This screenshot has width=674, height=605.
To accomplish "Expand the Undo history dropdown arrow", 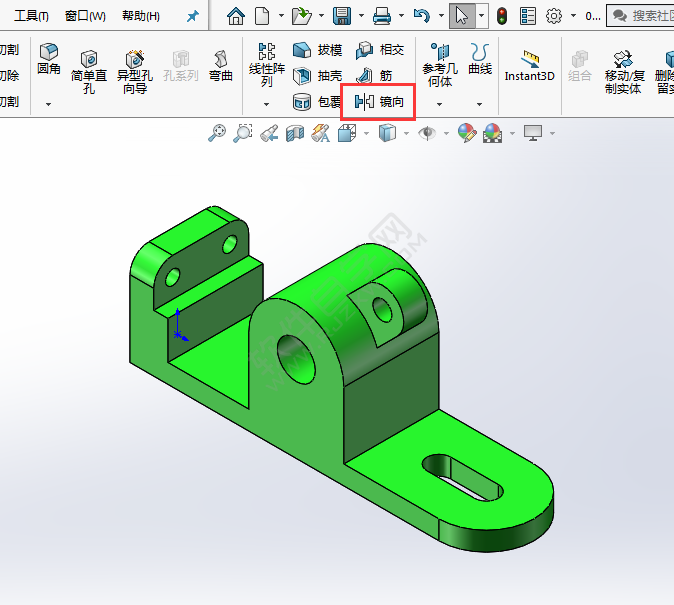I will tap(441, 16).
